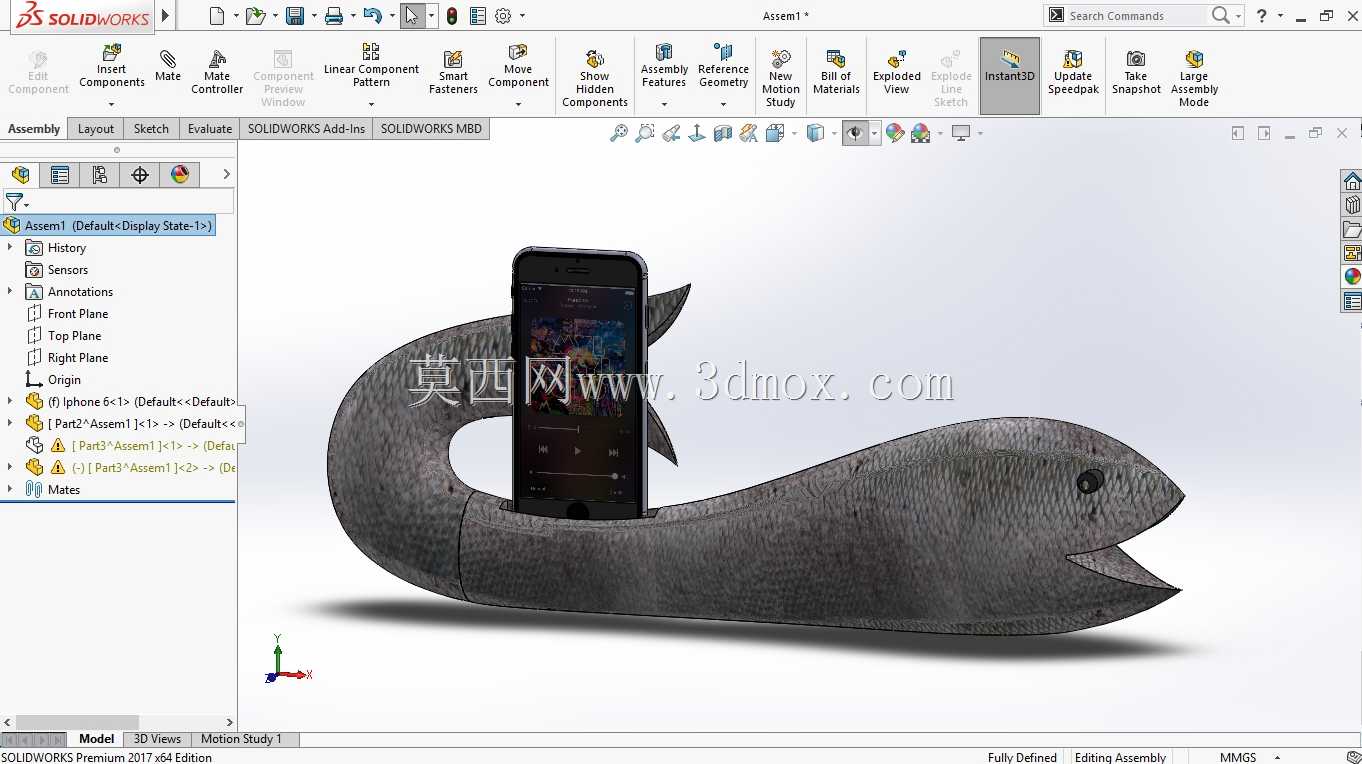Open the File Properties list icon
The image size is (1362, 764).
coord(477,16)
